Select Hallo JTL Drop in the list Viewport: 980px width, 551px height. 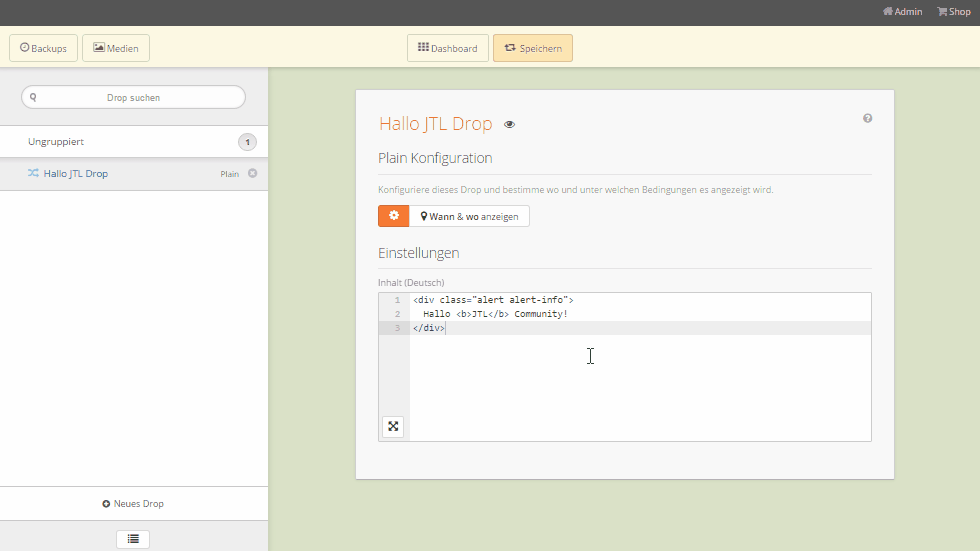click(76, 174)
